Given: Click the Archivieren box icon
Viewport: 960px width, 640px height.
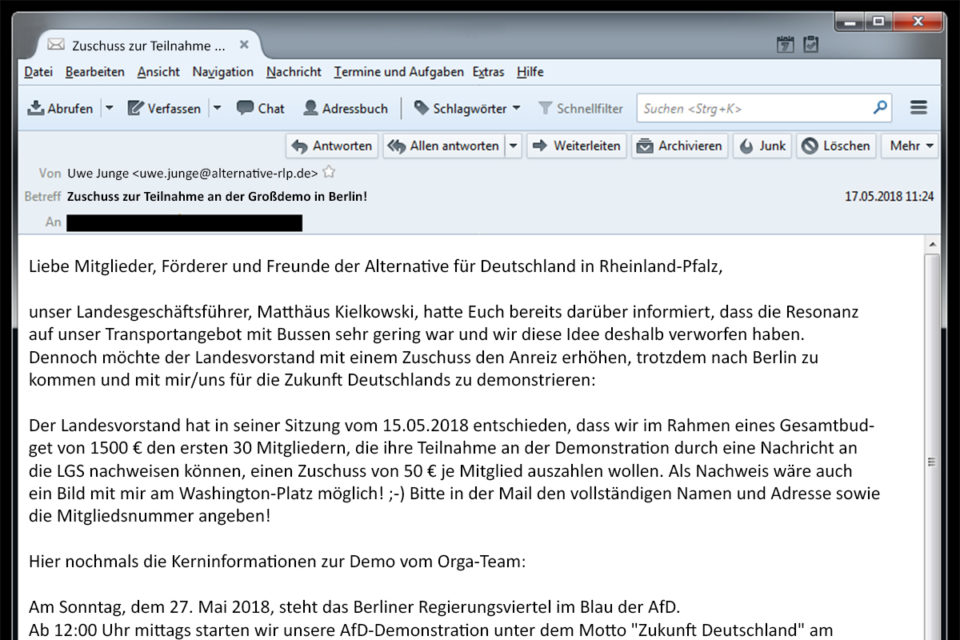Looking at the screenshot, I should pyautogui.click(x=645, y=146).
